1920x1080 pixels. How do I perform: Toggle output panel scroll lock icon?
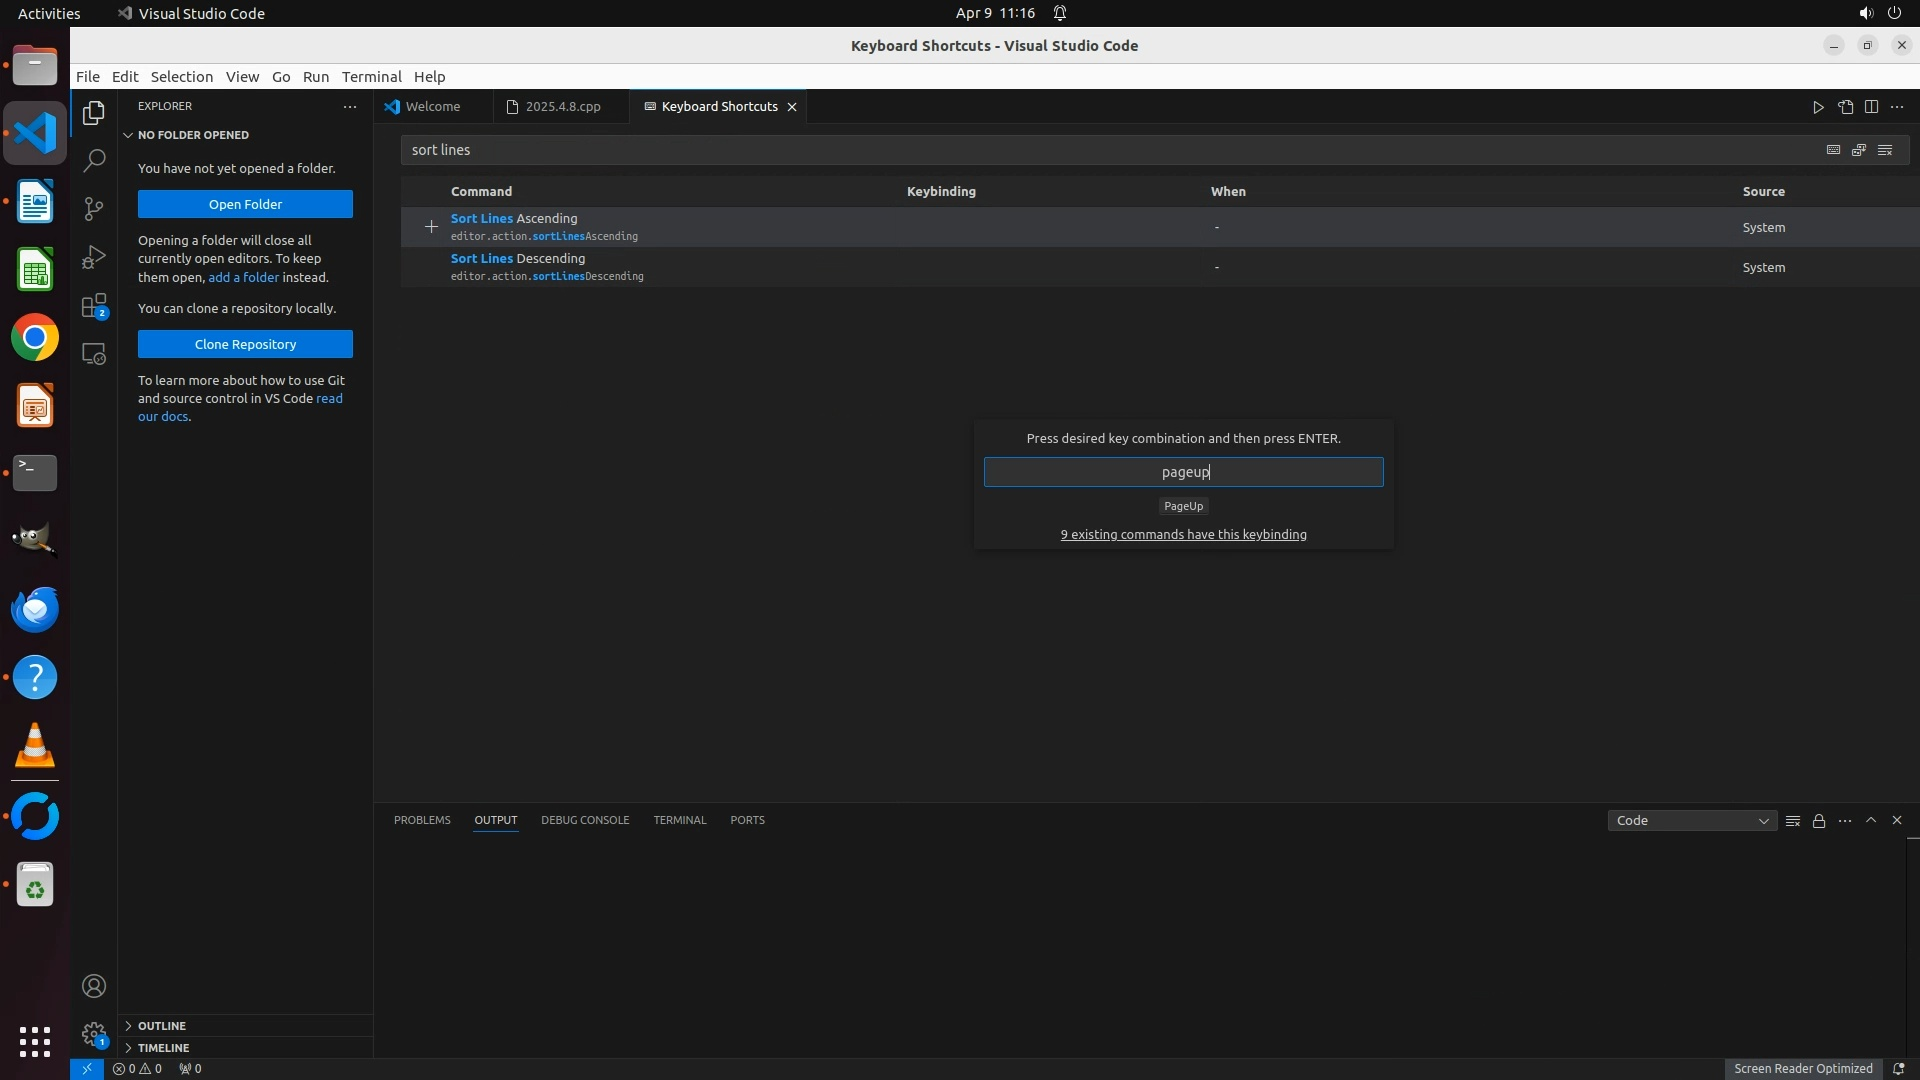coord(1819,821)
